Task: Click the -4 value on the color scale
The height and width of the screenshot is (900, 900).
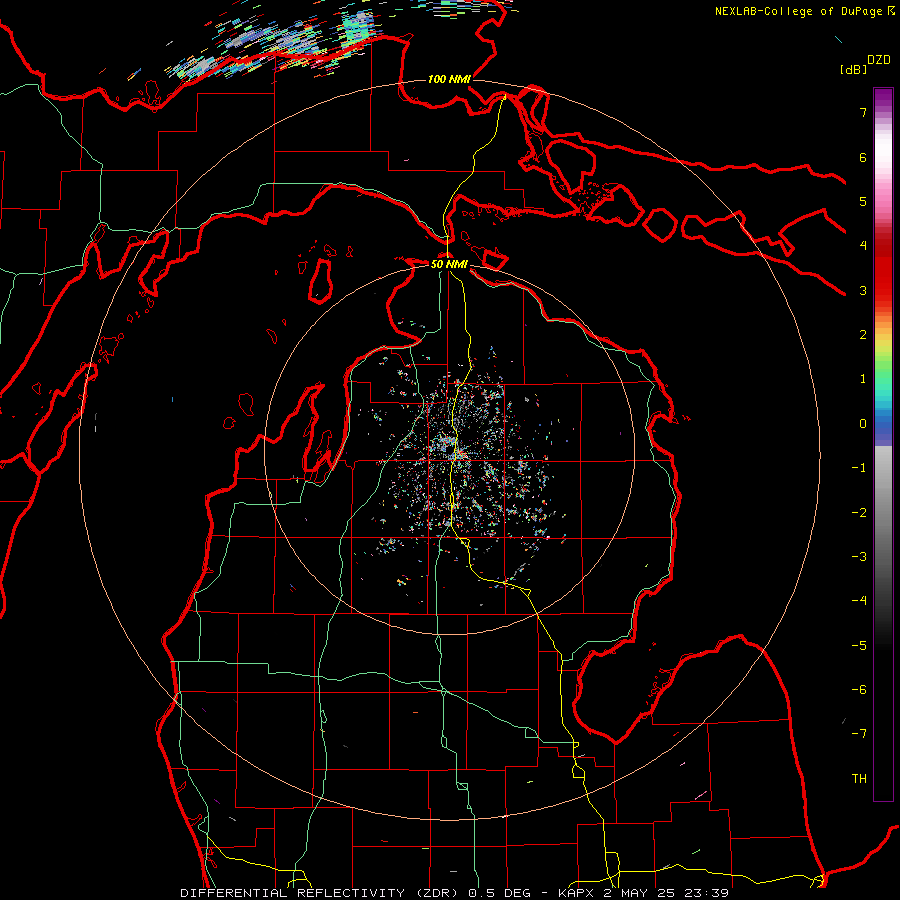Action: coord(859,601)
